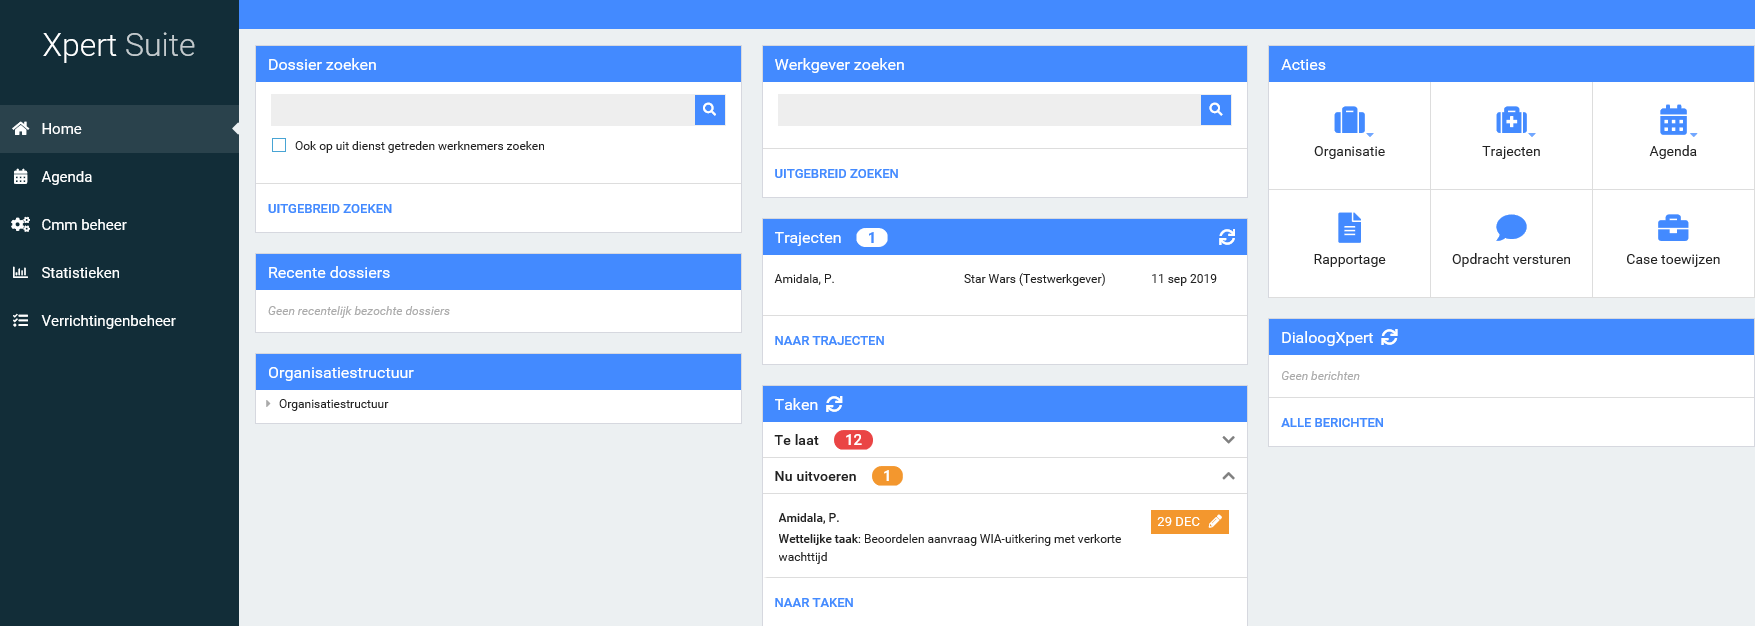This screenshot has height=626, width=1755.
Task: Refresh the DialoogXpert messages
Action: click(1389, 338)
